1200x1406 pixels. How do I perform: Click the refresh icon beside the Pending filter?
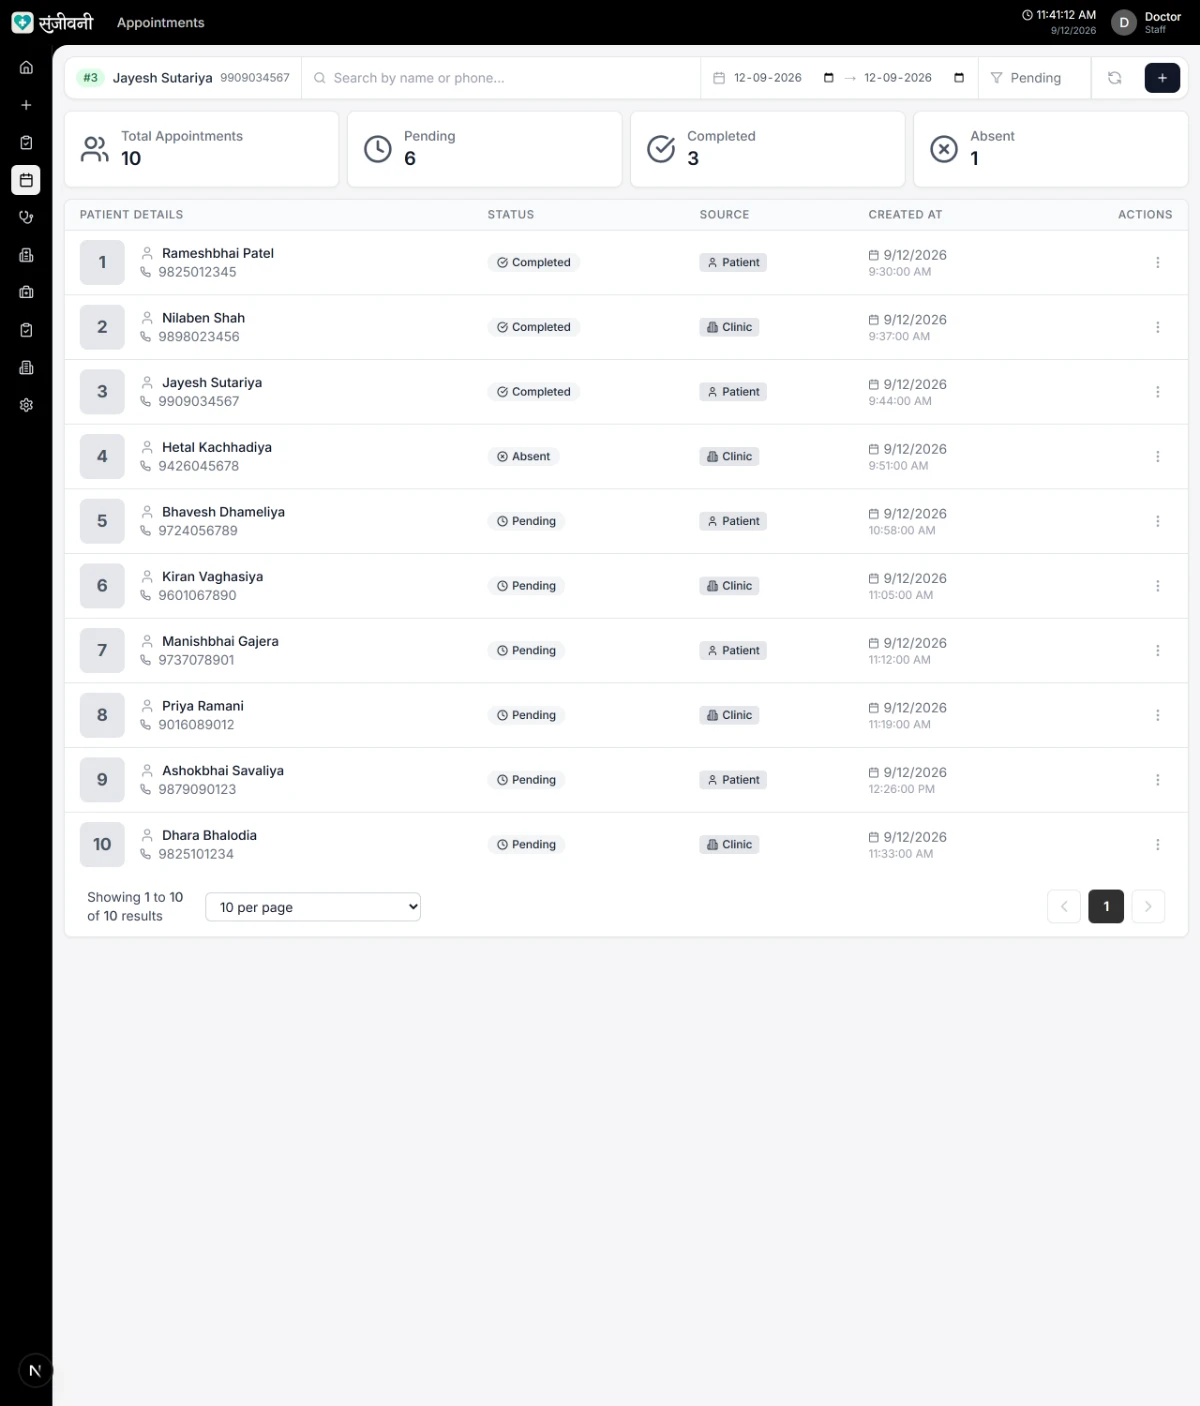[1114, 78]
